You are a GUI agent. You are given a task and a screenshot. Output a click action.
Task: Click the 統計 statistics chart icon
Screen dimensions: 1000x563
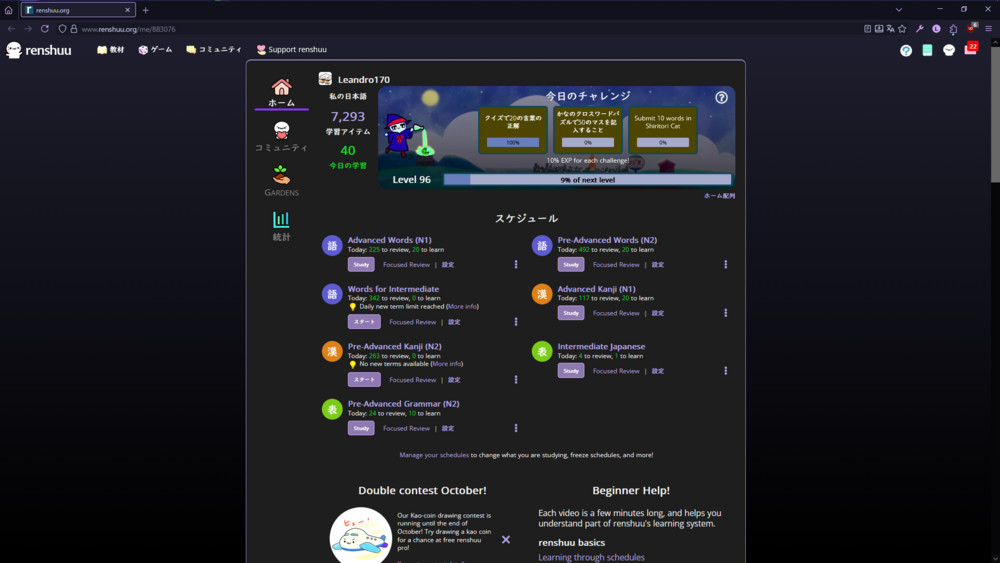coord(281,220)
